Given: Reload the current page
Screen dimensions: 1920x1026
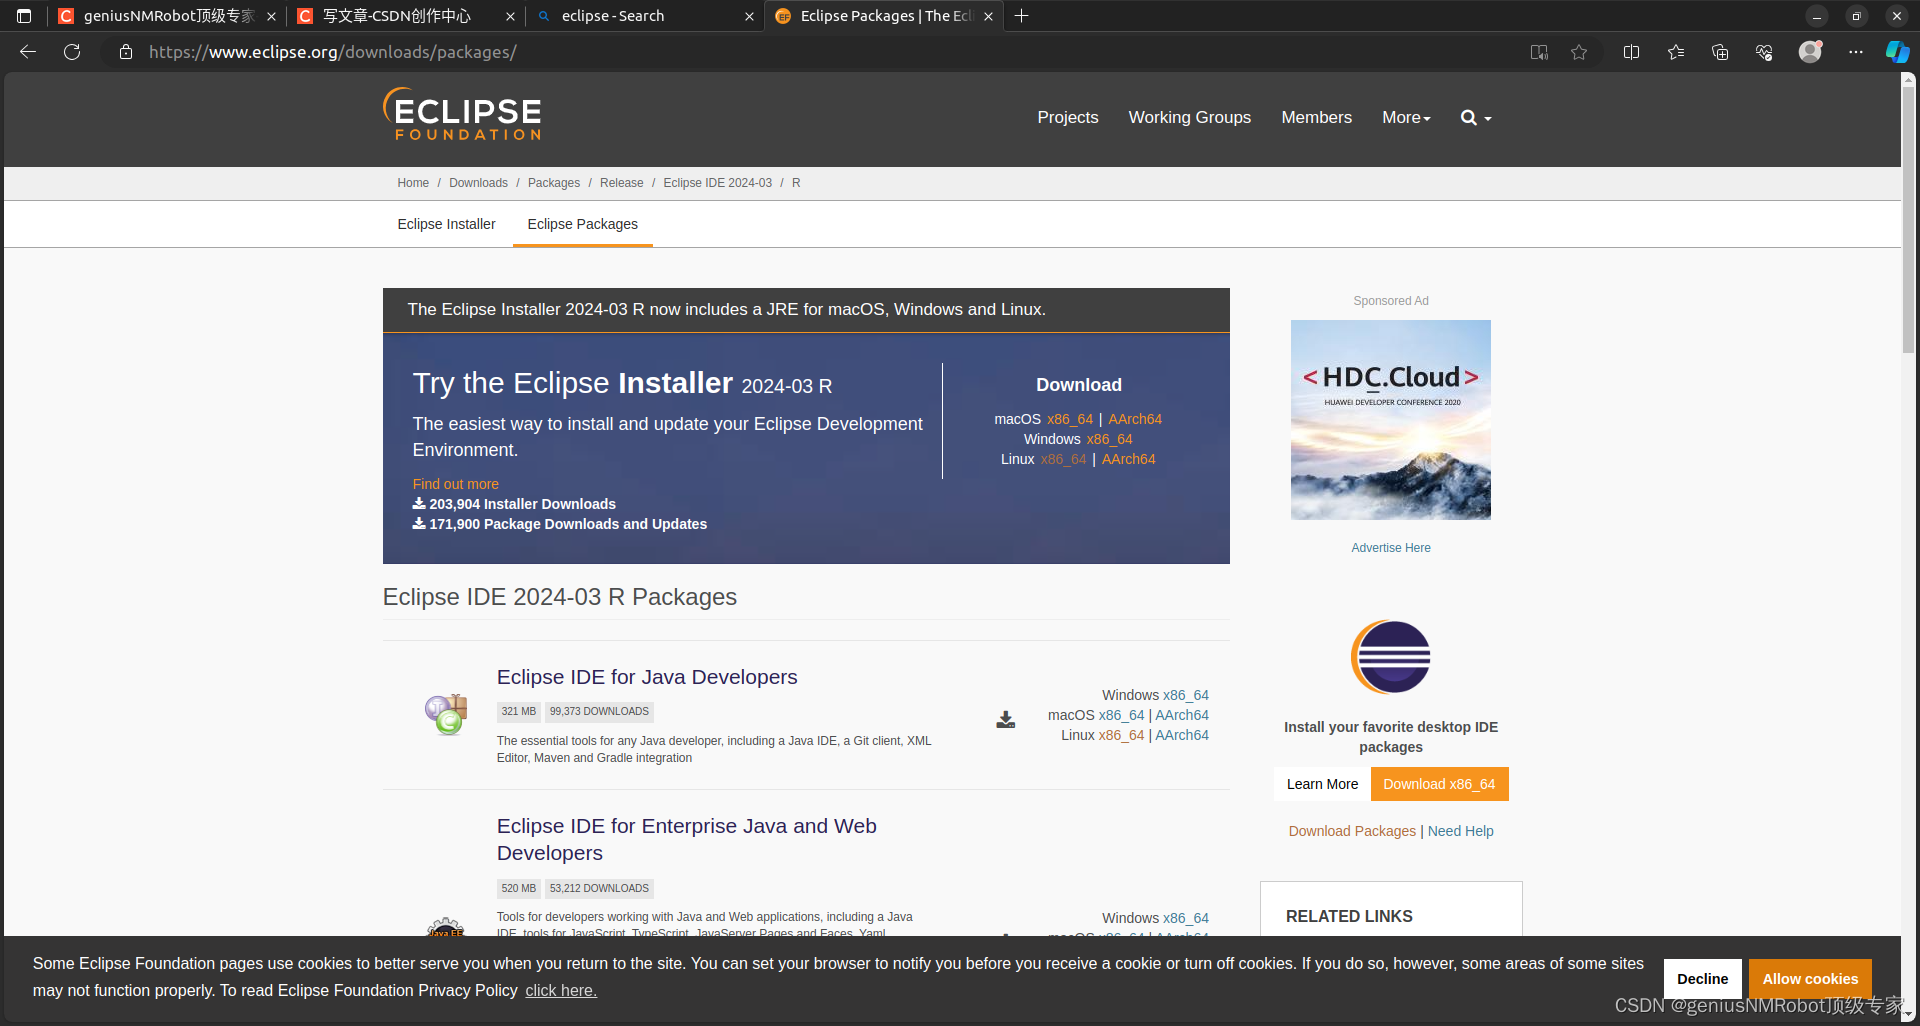Looking at the screenshot, I should [71, 52].
